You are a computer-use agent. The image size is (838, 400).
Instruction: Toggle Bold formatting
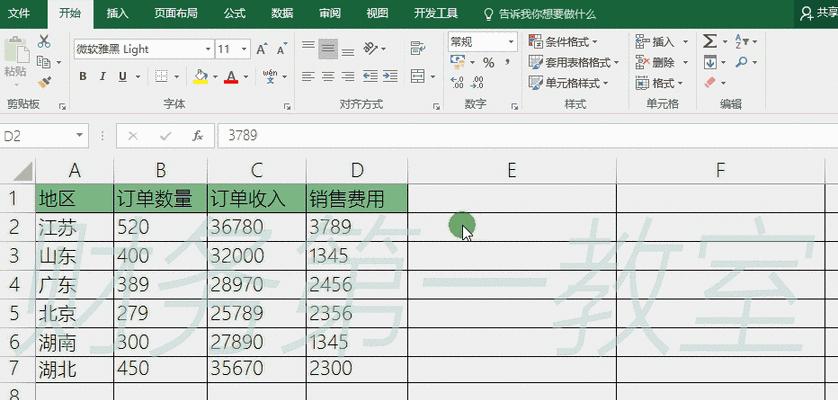pyautogui.click(x=83, y=76)
